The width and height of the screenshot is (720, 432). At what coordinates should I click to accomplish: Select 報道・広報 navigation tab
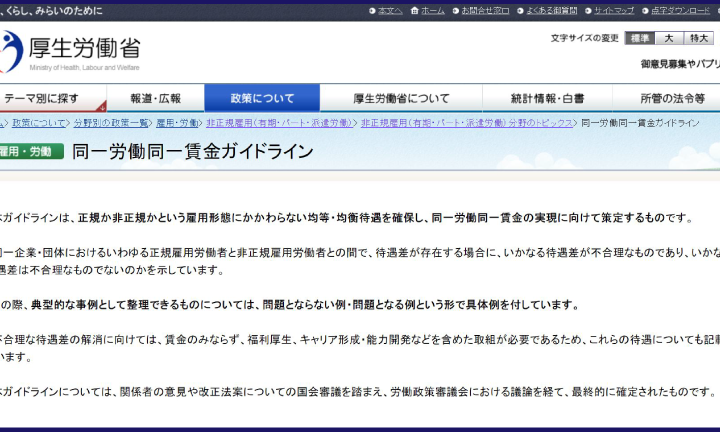(156, 98)
